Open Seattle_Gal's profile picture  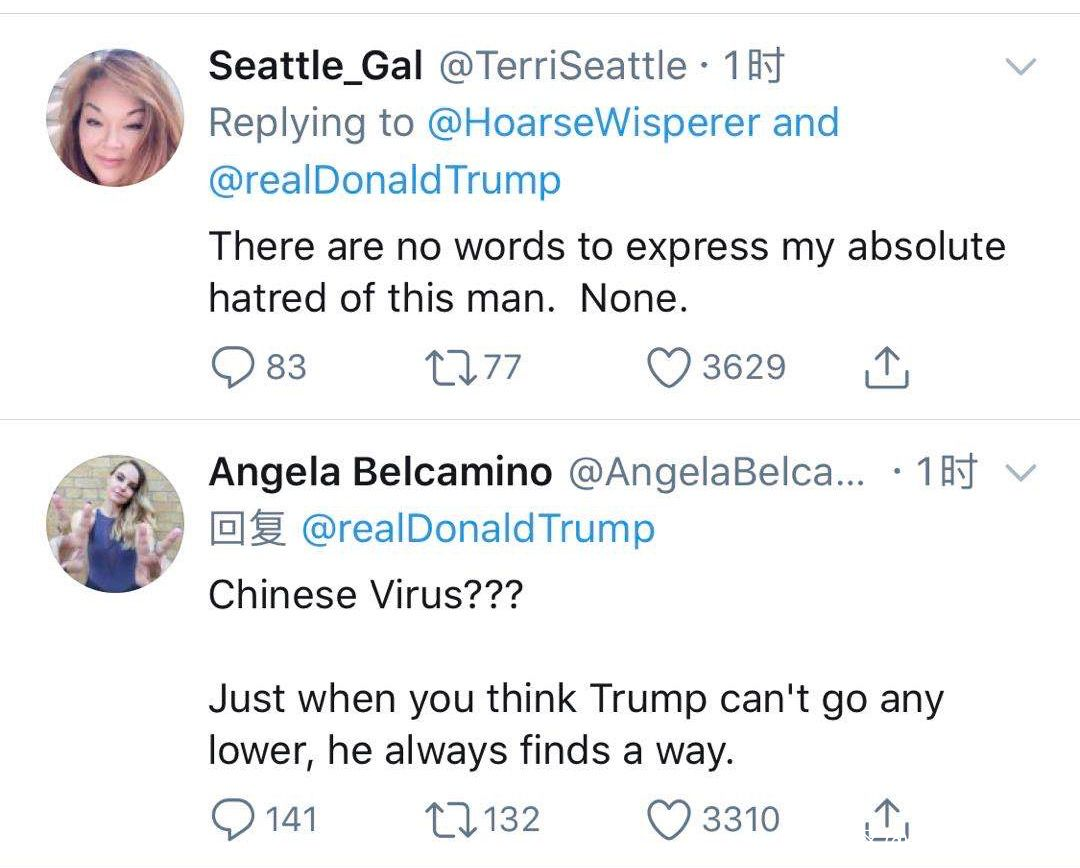[114, 118]
